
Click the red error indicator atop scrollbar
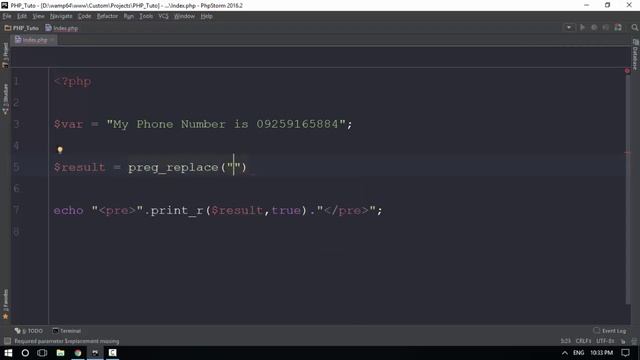click(627, 71)
